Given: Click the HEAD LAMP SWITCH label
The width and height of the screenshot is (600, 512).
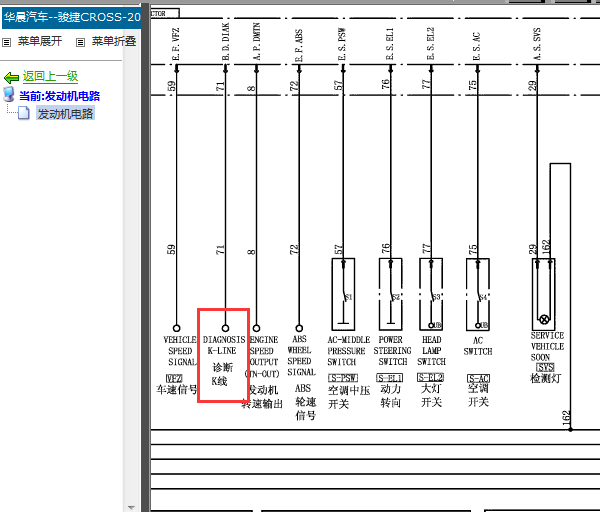Looking at the screenshot, I should [432, 351].
